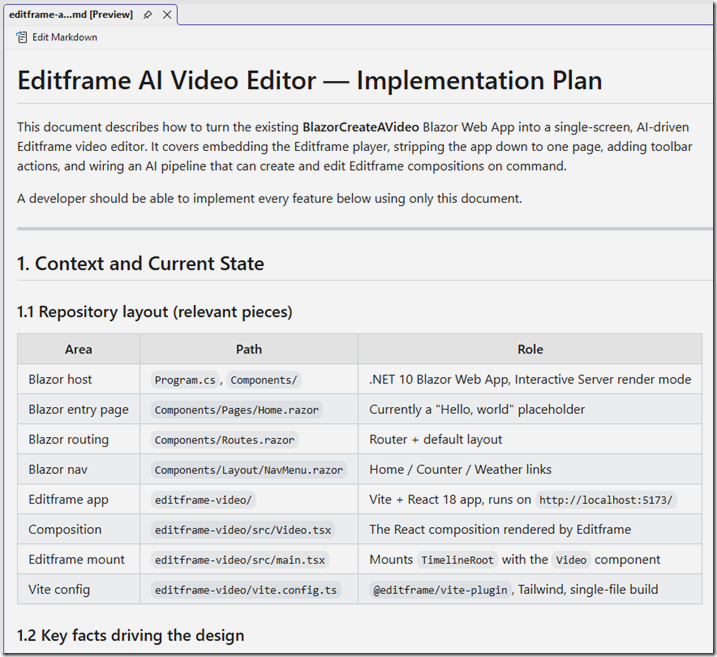The image size is (717, 657).
Task: Click the Program.cs code snippet
Action: 185,380
